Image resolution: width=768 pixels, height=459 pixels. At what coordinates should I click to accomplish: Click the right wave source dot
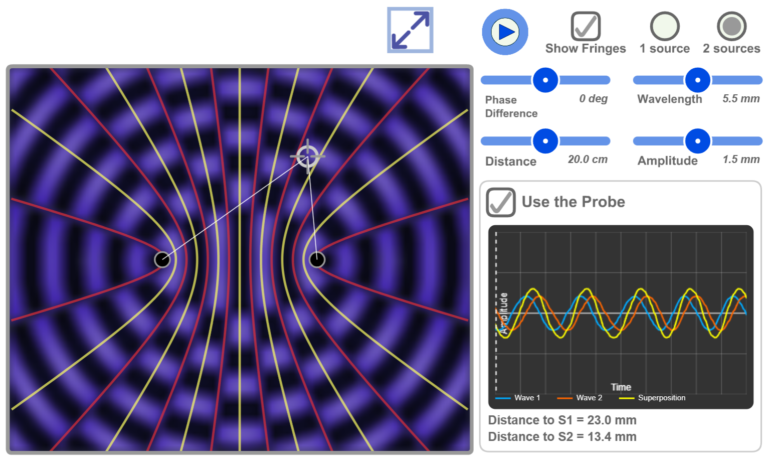pyautogui.click(x=317, y=260)
